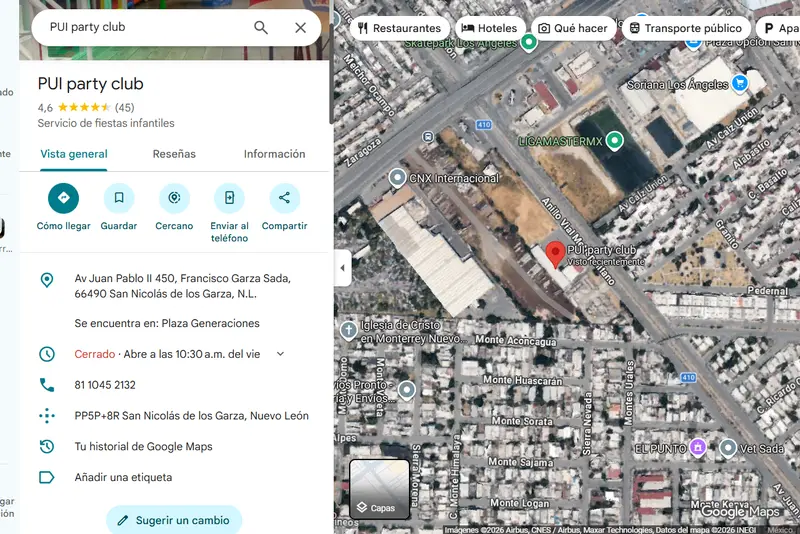Switch to Vista general tab
Image resolution: width=800 pixels, height=534 pixels.
[x=74, y=154]
